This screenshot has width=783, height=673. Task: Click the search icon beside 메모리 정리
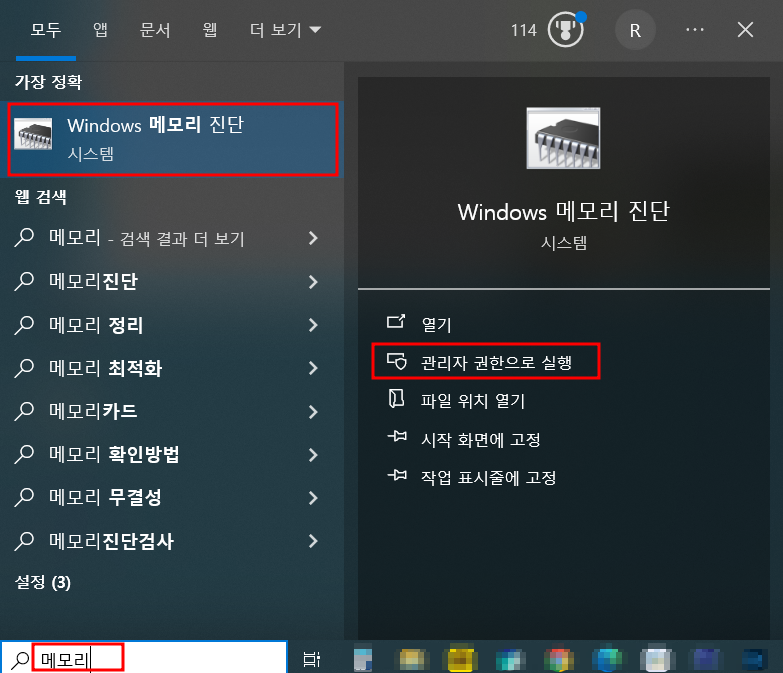pos(24,325)
